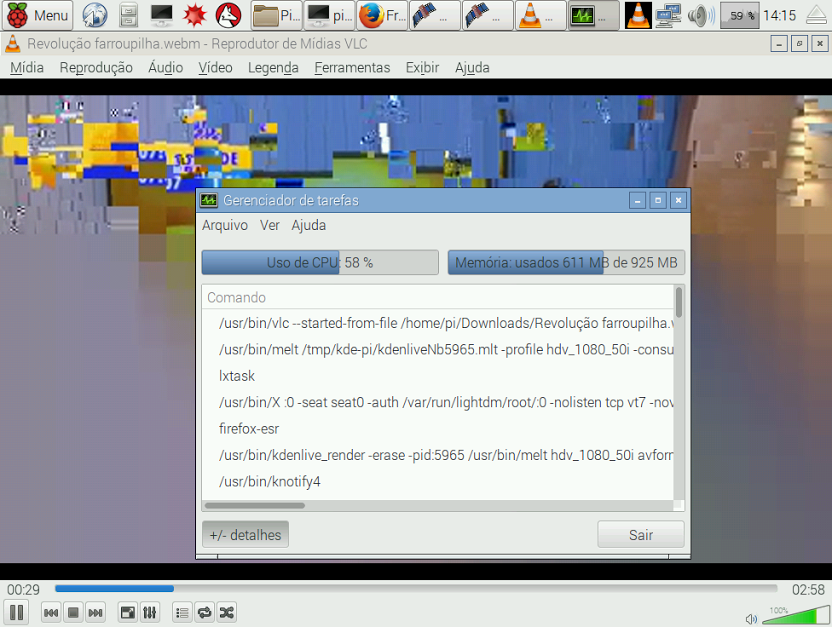Pause the video playback
This screenshot has height=627, width=832.
point(16,613)
